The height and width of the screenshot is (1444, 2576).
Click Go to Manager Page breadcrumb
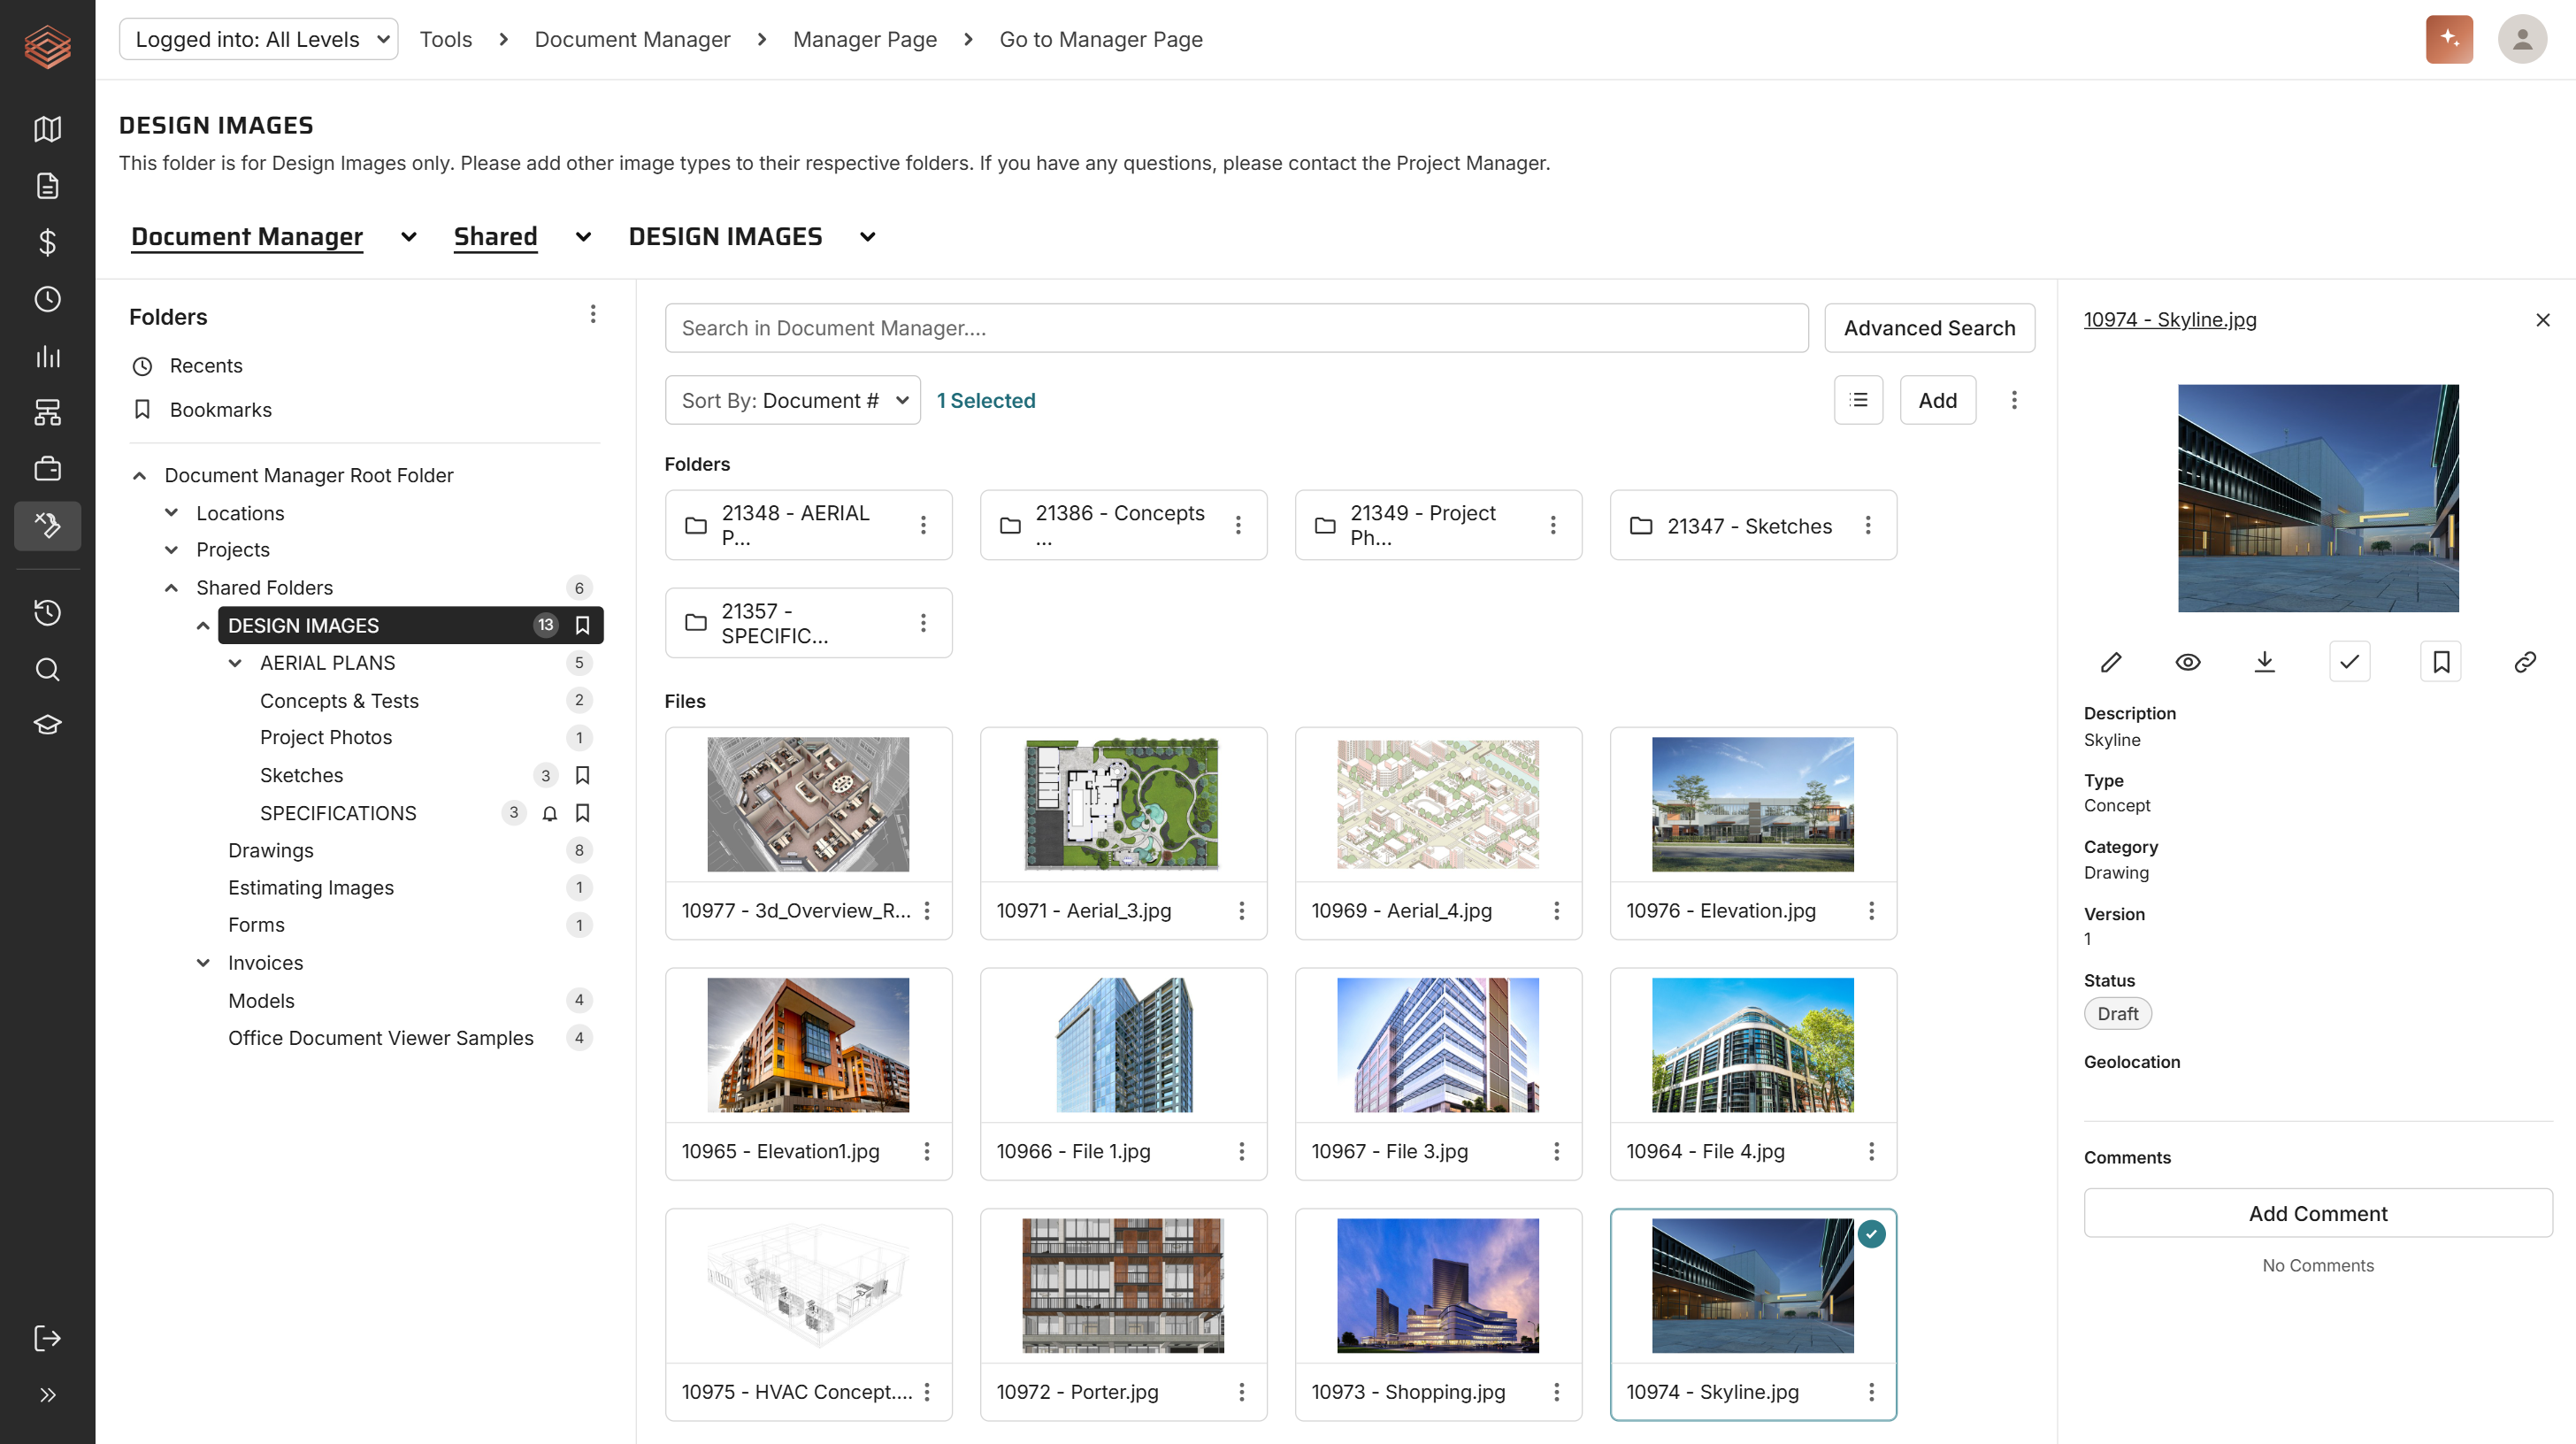[x=1100, y=39]
